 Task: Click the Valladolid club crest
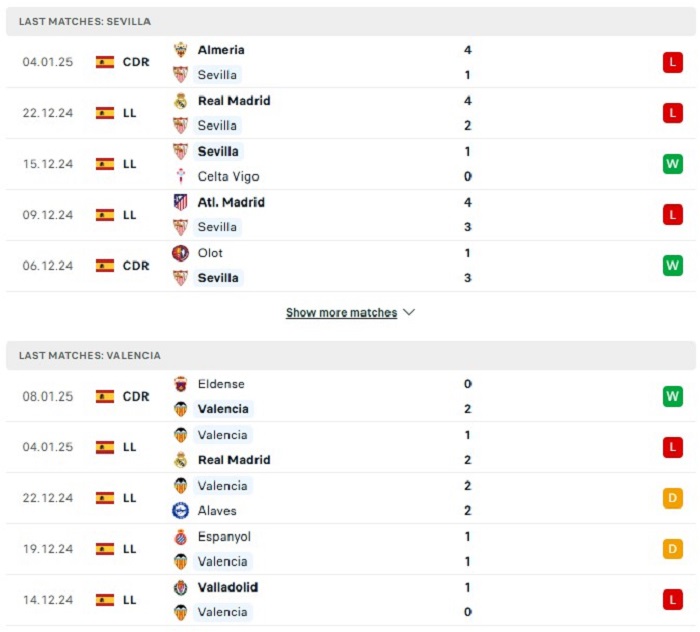180,588
